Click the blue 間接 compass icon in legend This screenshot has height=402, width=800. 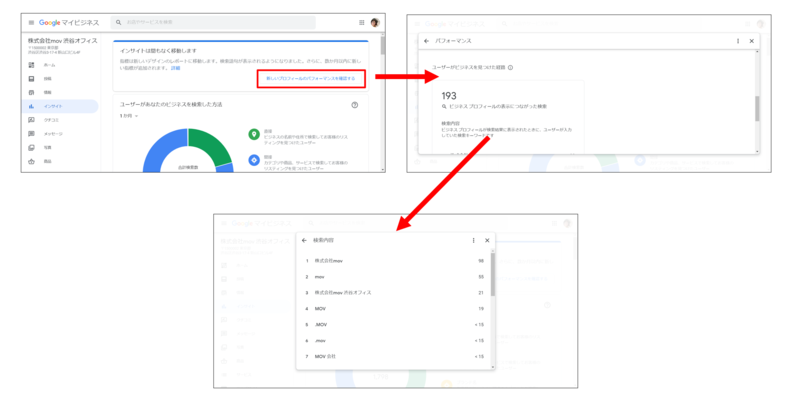point(254,160)
